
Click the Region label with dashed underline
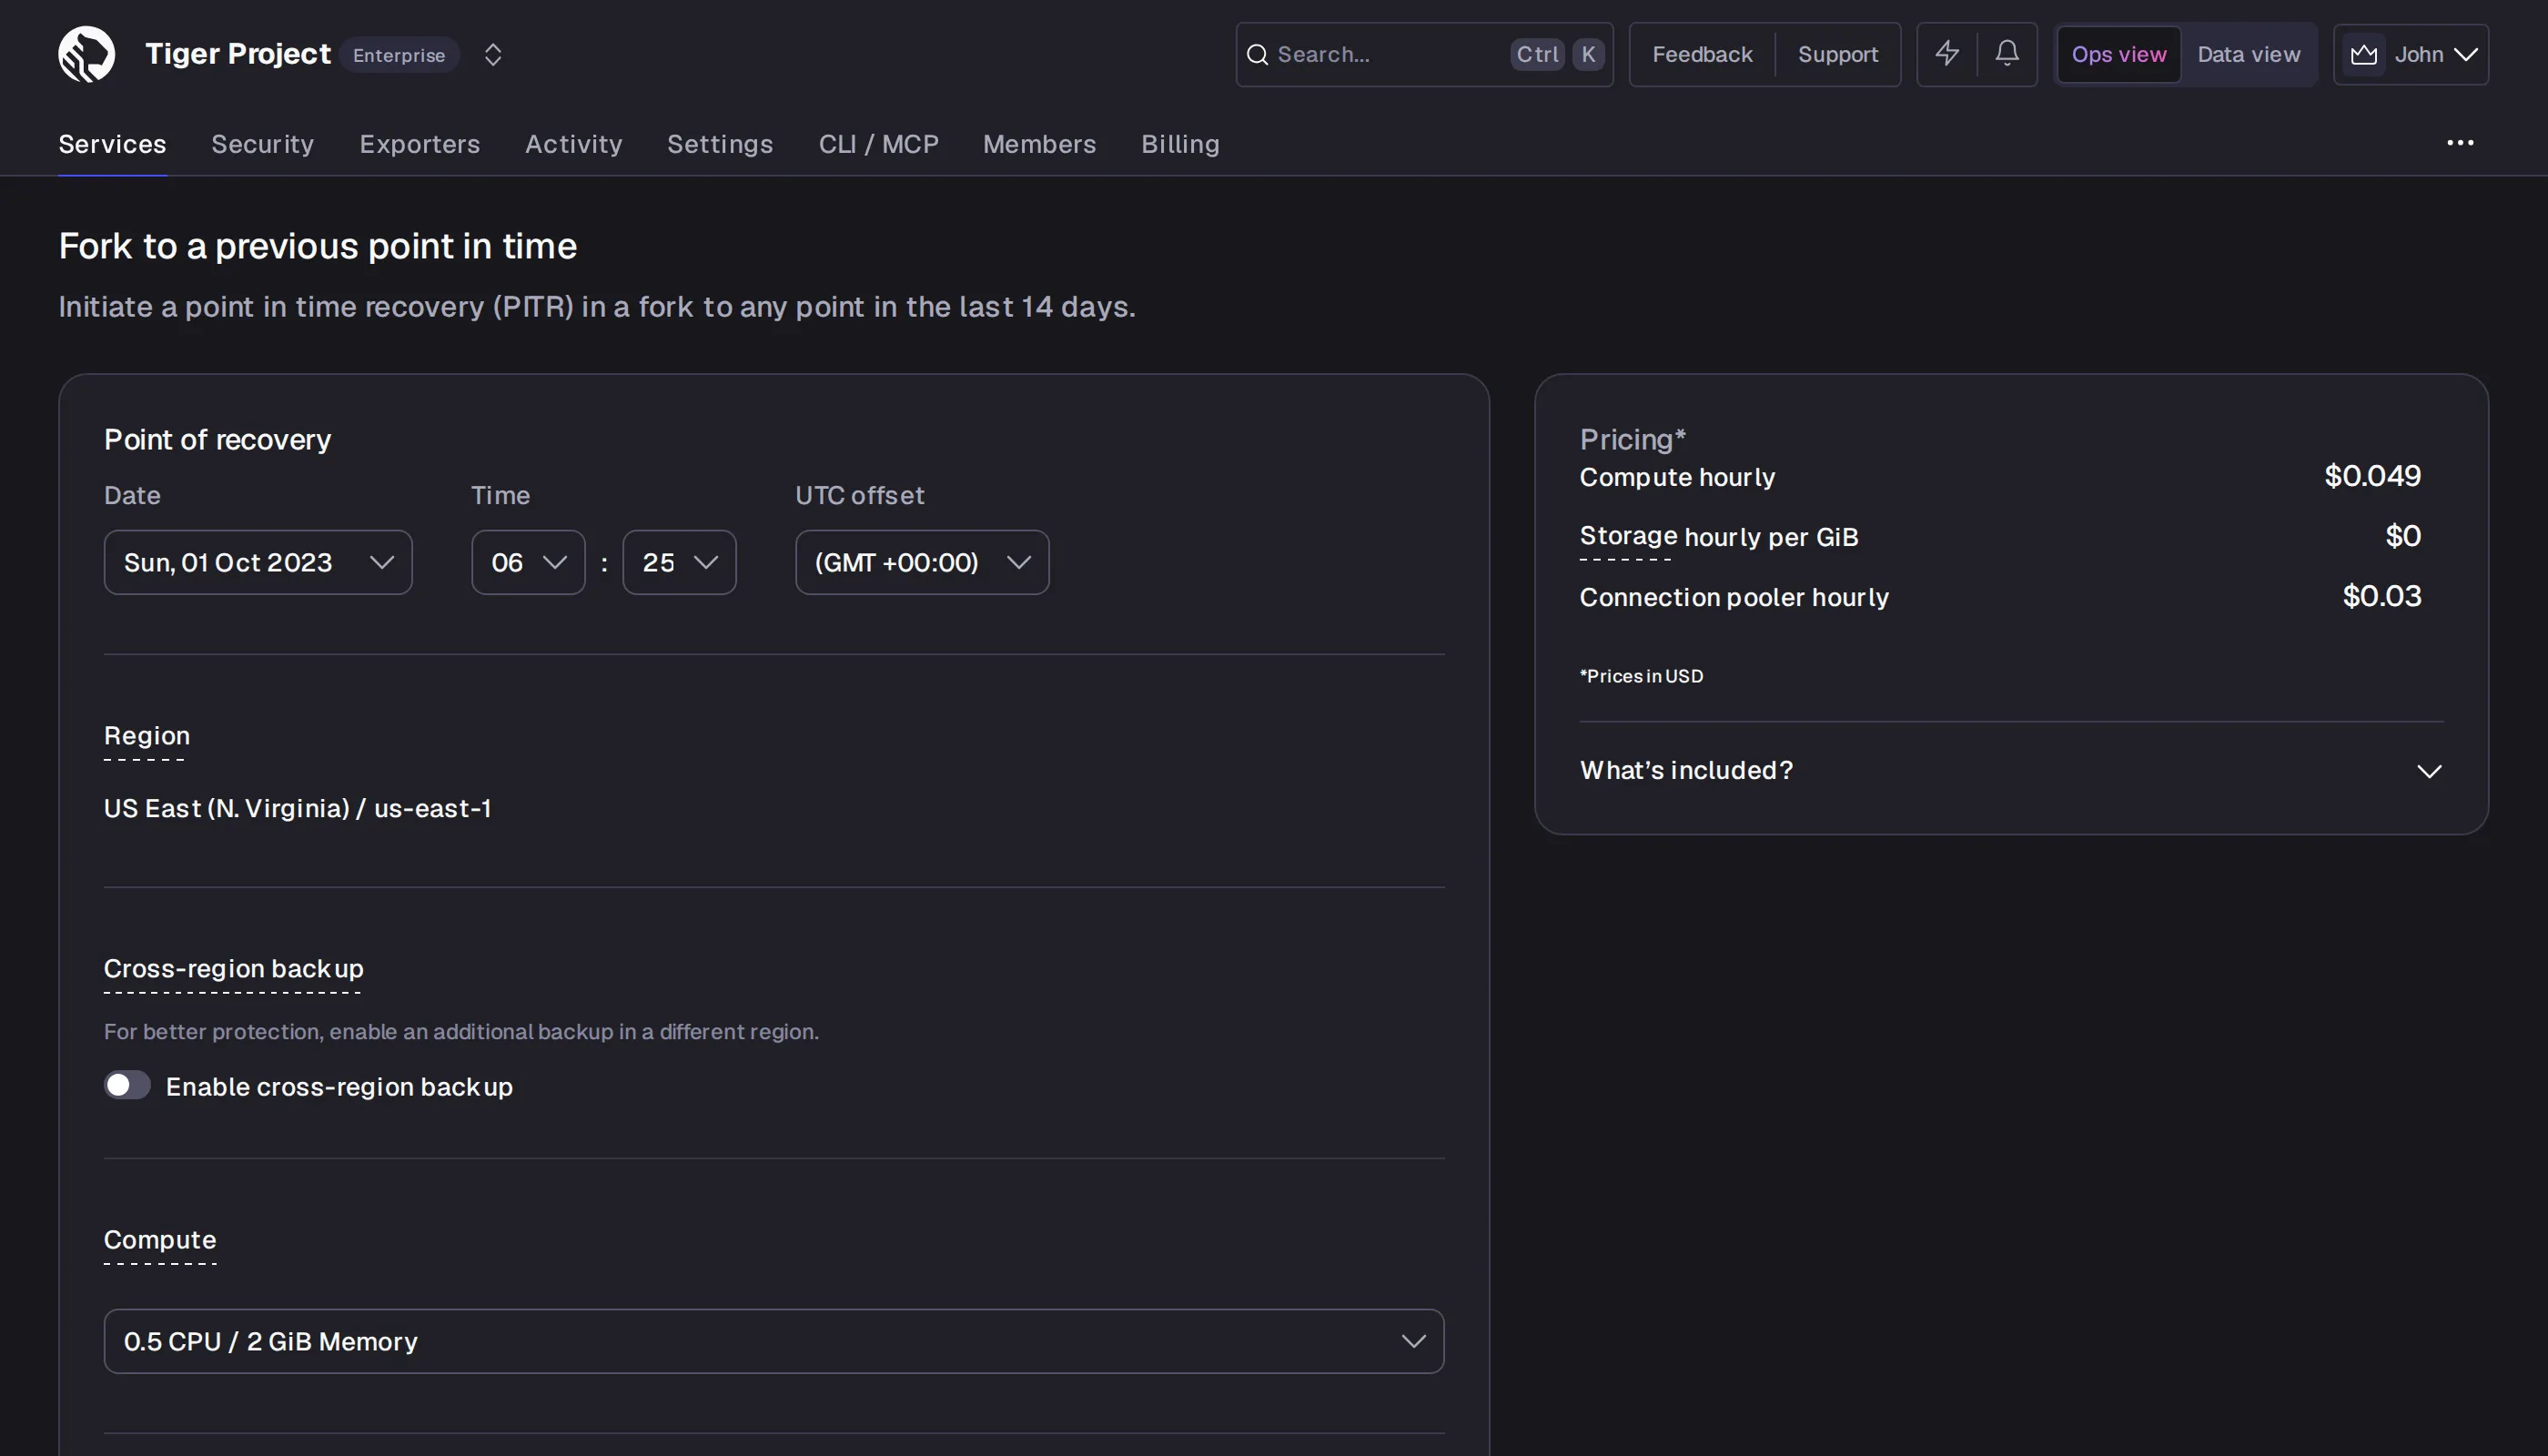[x=146, y=736]
